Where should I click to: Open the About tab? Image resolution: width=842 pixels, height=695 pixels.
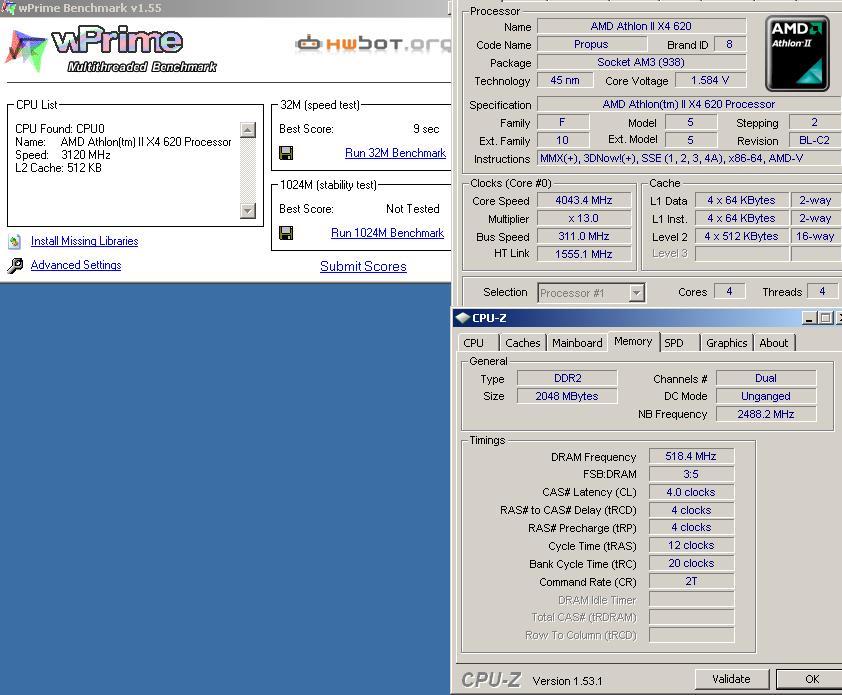(x=774, y=343)
